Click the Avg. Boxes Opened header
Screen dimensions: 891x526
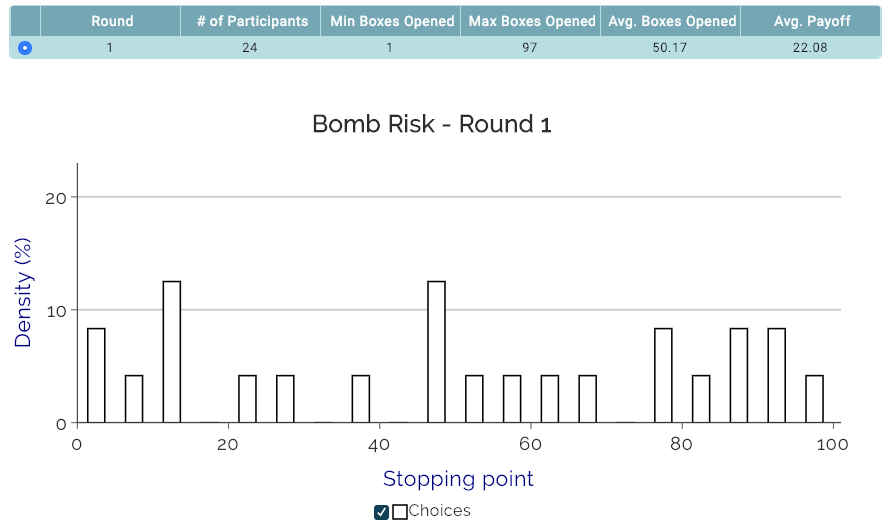pyautogui.click(x=672, y=22)
